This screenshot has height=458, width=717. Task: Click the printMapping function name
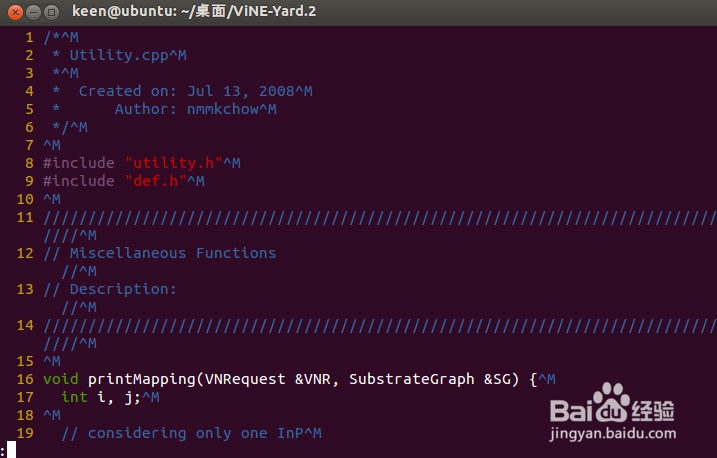142,379
